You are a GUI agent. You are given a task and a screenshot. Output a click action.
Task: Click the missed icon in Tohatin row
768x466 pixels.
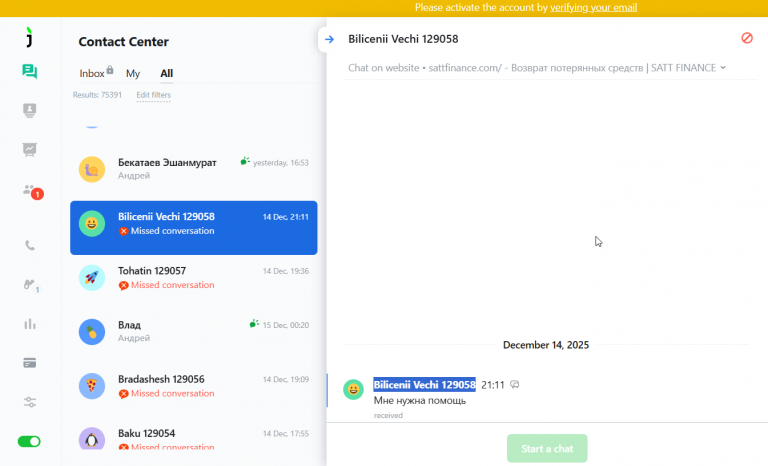point(123,285)
